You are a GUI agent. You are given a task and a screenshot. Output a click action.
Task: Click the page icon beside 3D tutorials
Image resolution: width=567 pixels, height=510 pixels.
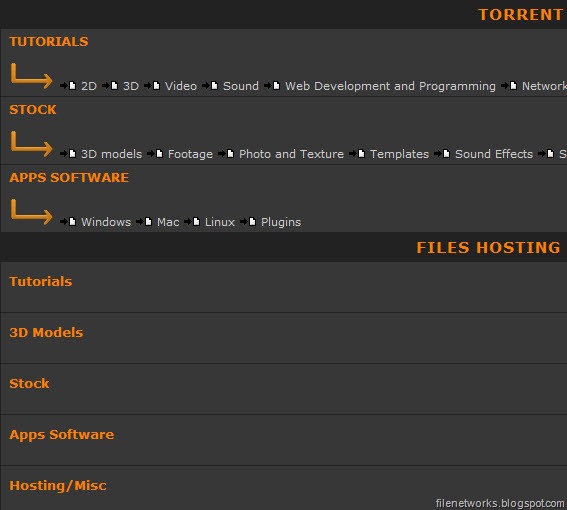click(x=114, y=86)
